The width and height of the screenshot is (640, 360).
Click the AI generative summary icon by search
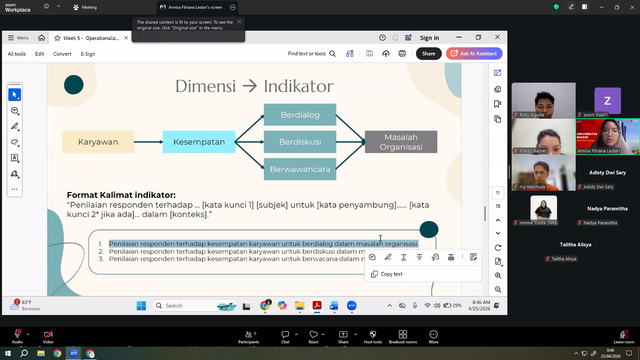[350, 54]
